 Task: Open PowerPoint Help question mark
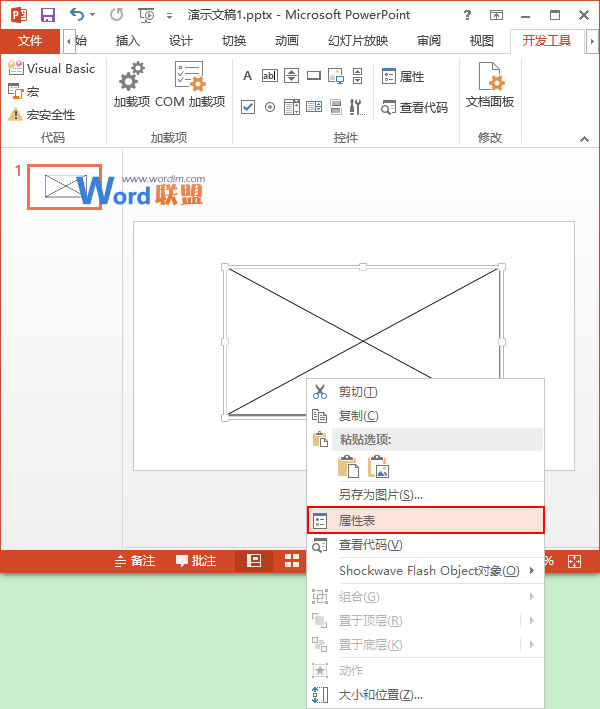click(x=468, y=15)
